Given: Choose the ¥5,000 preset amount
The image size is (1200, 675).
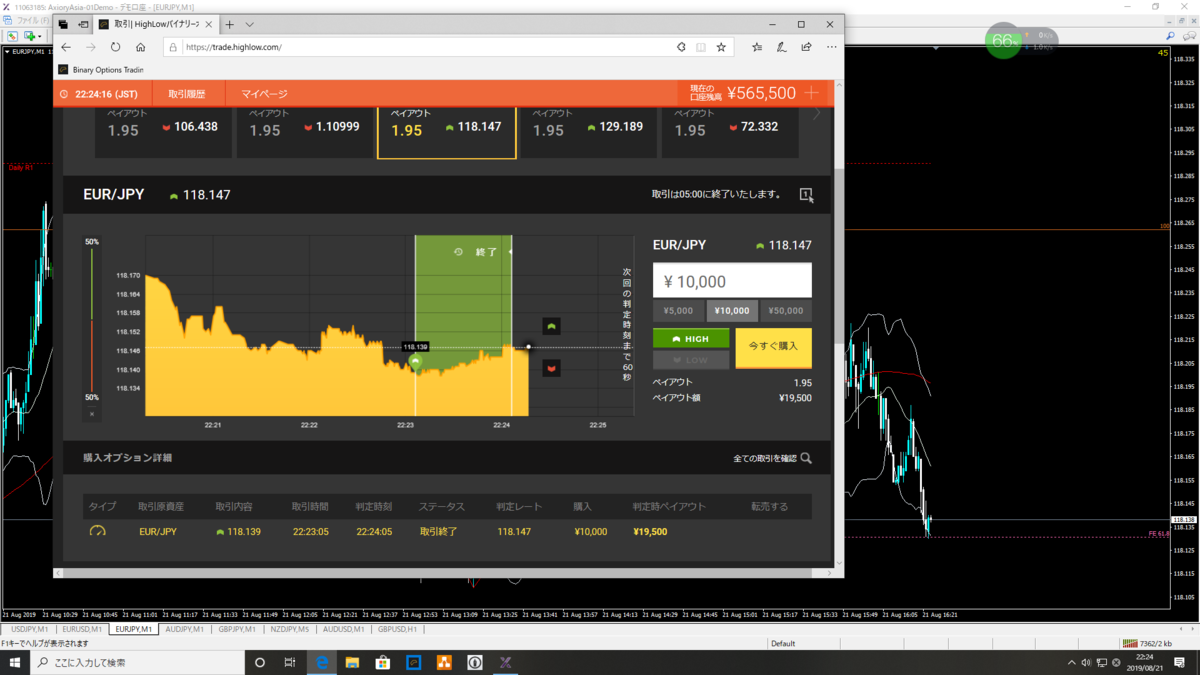Looking at the screenshot, I should pyautogui.click(x=678, y=311).
